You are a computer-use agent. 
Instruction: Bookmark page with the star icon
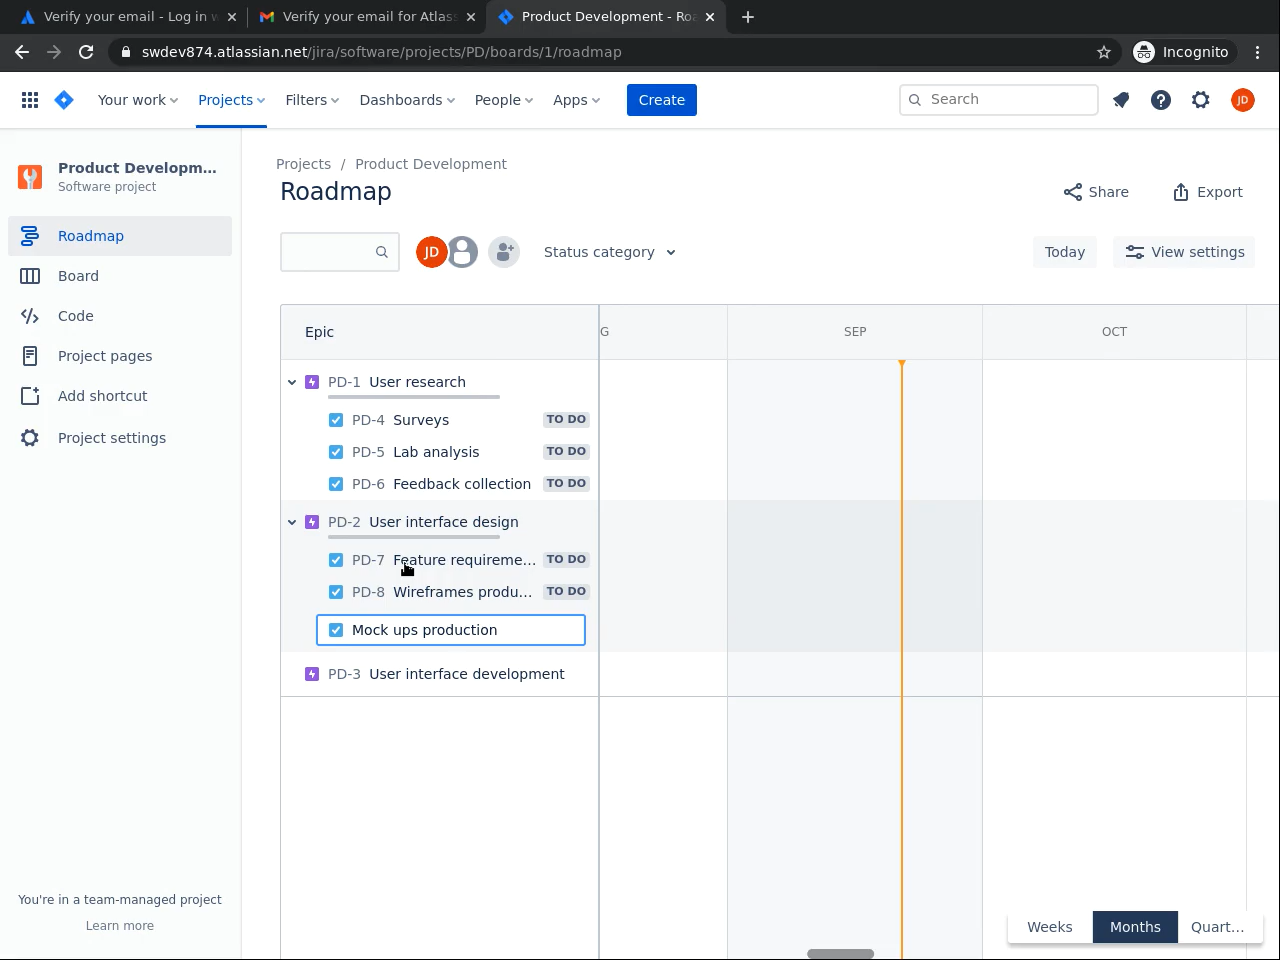(x=1104, y=52)
